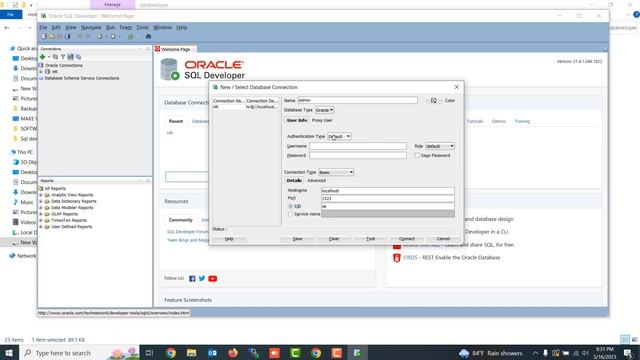Open first Chrome icon on taskbar
640x360 pixels.
171,353
